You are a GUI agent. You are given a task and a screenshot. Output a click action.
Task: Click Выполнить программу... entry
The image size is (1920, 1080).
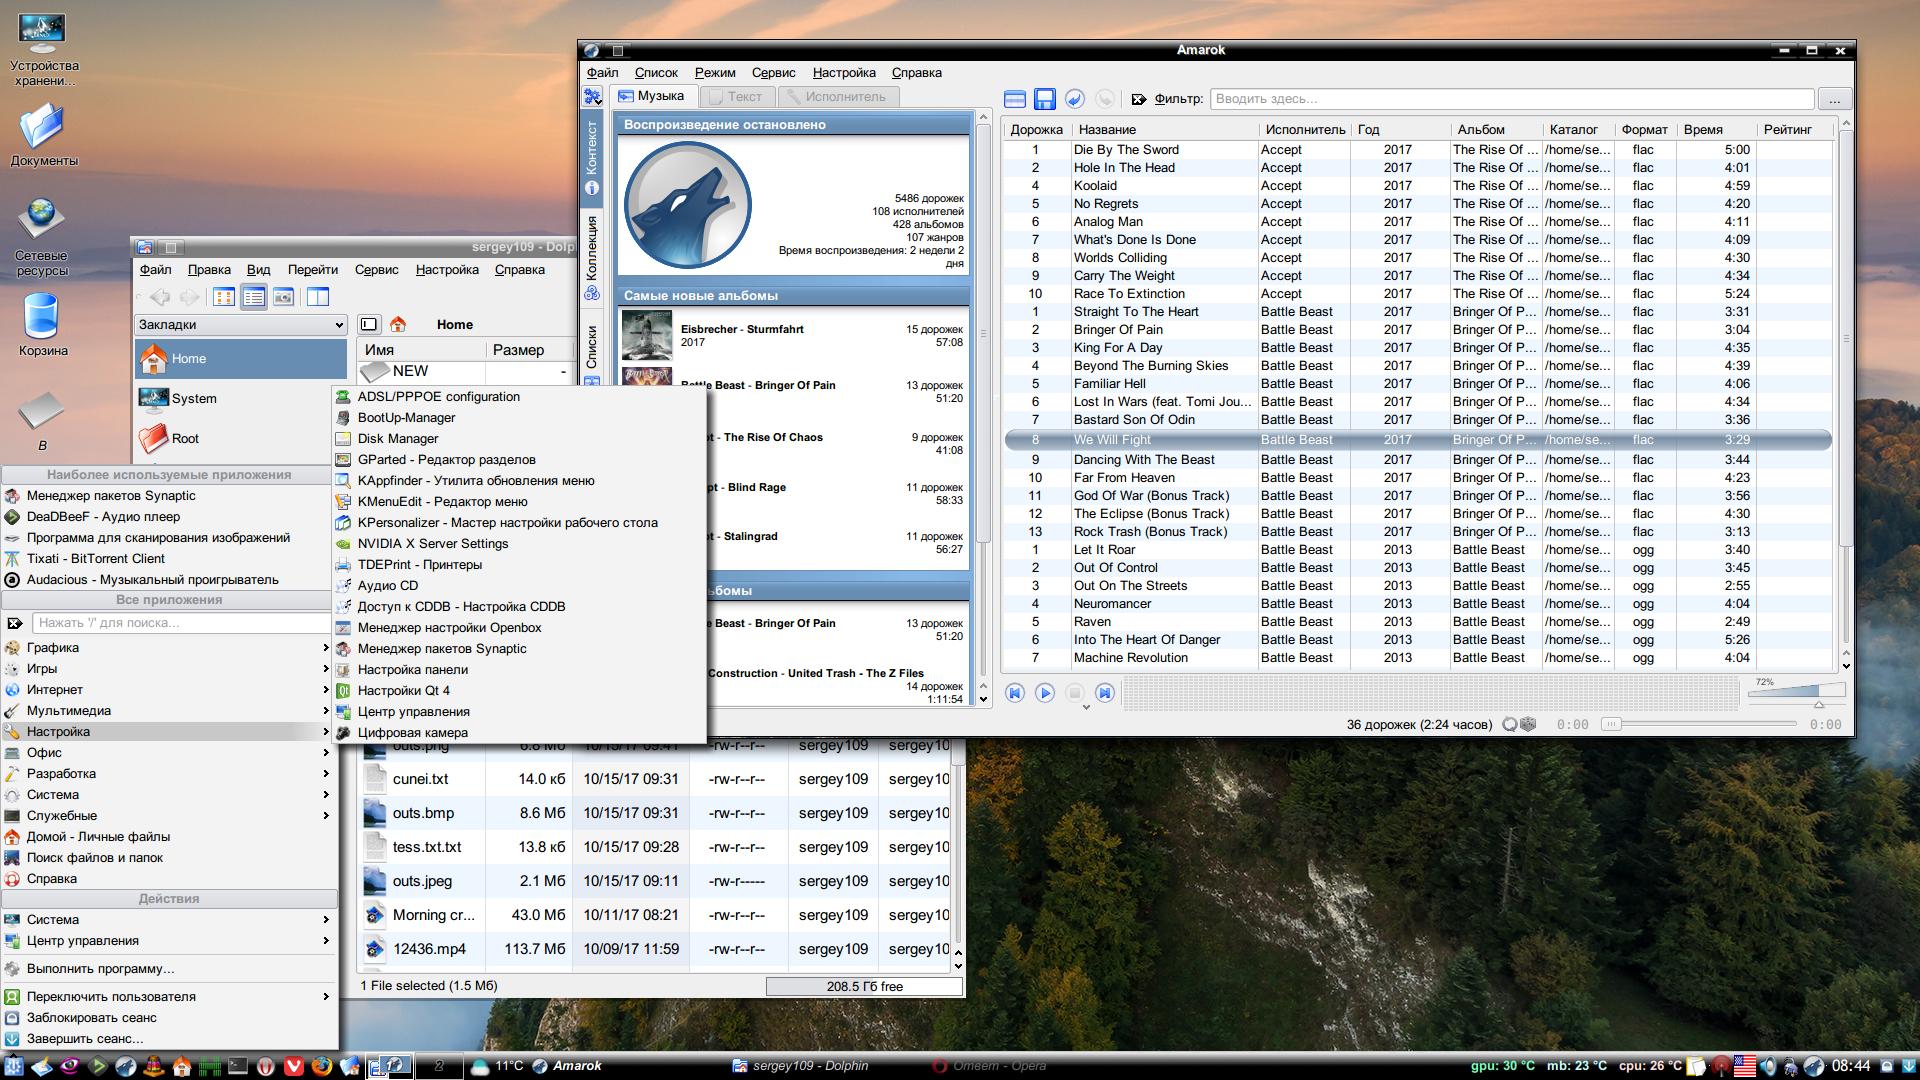click(x=168, y=968)
